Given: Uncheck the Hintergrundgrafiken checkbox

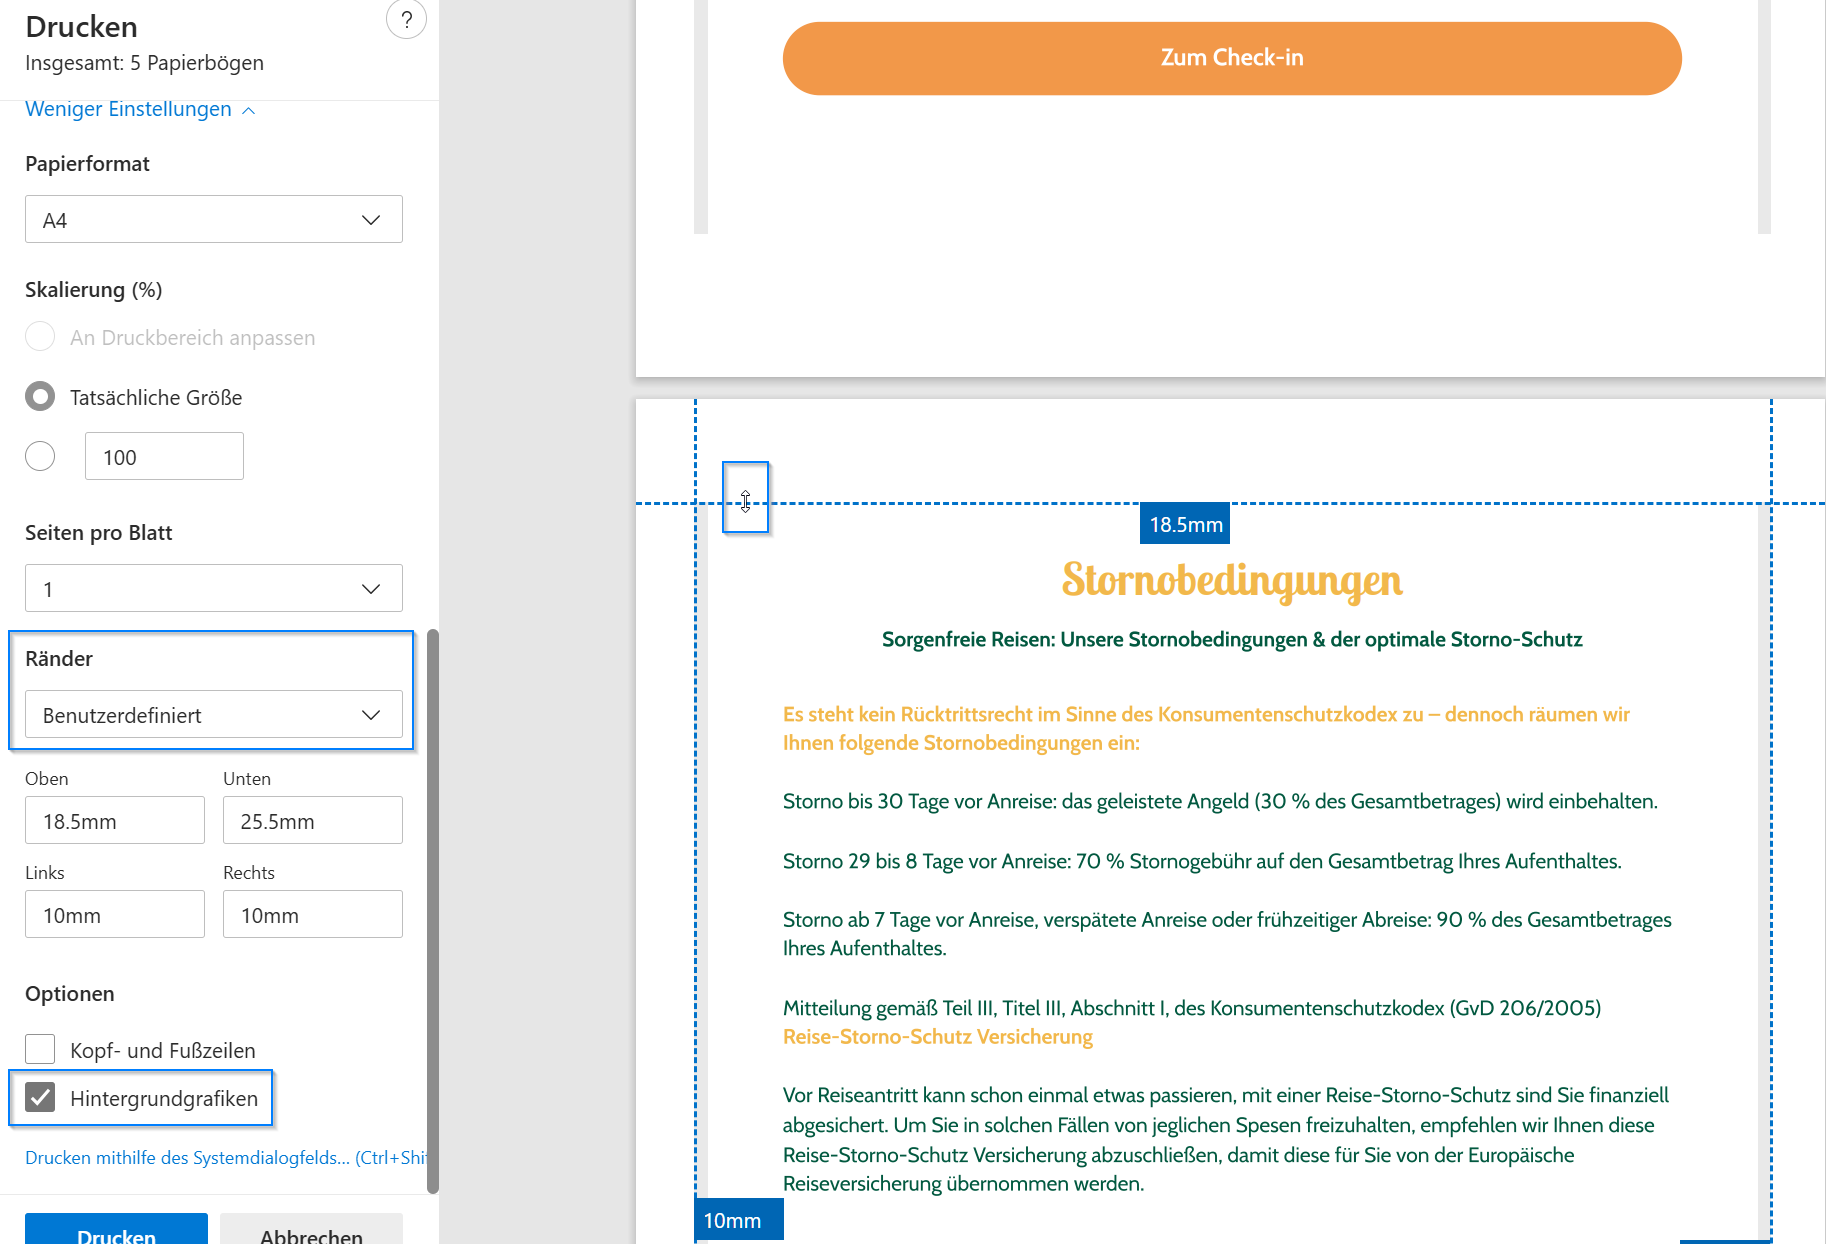Looking at the screenshot, I should [x=40, y=1098].
